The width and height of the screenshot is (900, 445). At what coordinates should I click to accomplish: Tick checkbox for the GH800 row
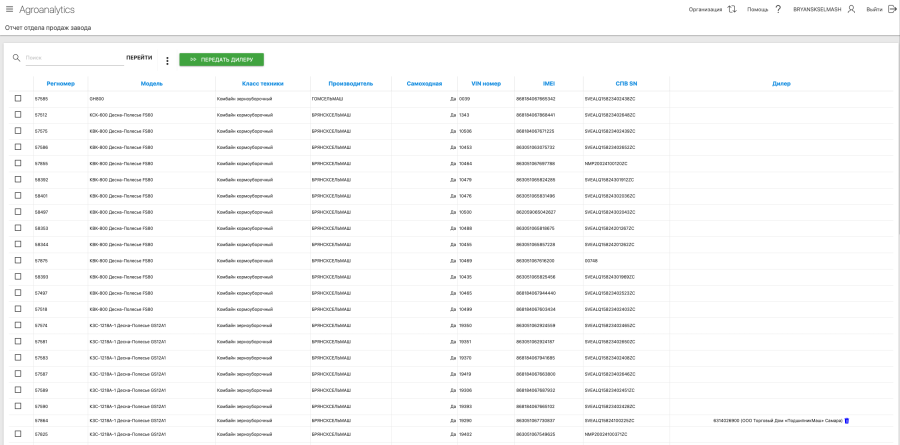click(18, 98)
